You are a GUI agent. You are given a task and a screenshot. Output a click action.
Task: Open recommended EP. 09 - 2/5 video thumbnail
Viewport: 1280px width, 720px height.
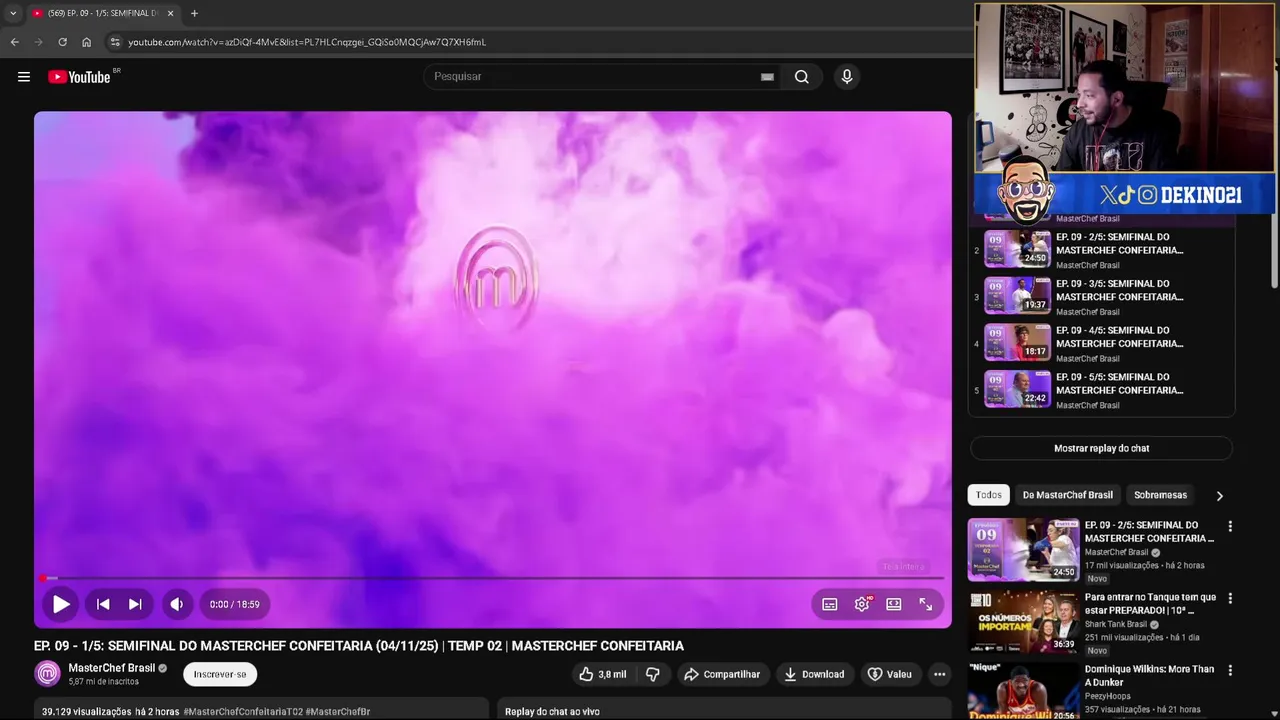pyautogui.click(x=1023, y=549)
